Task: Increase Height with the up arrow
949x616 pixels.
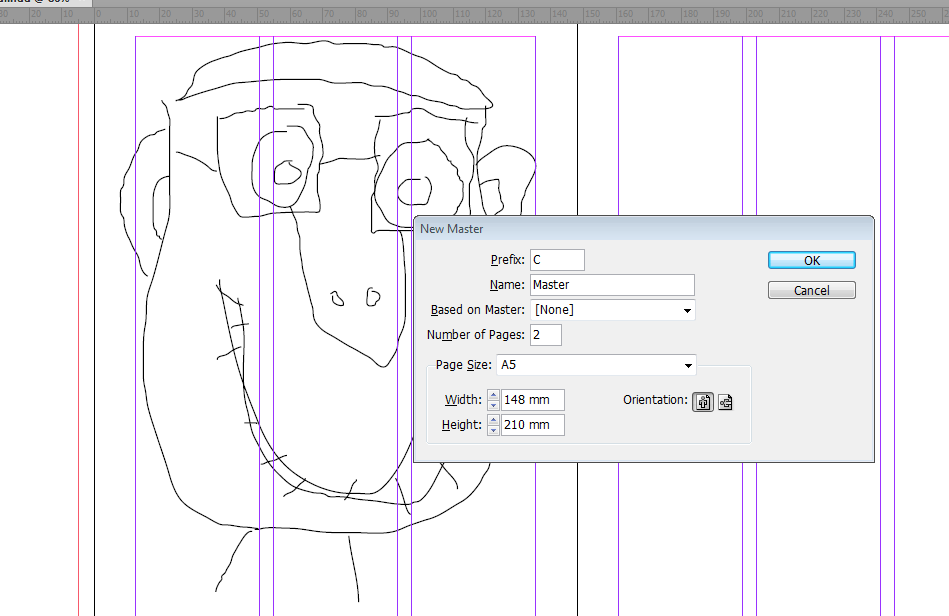Action: (493, 420)
